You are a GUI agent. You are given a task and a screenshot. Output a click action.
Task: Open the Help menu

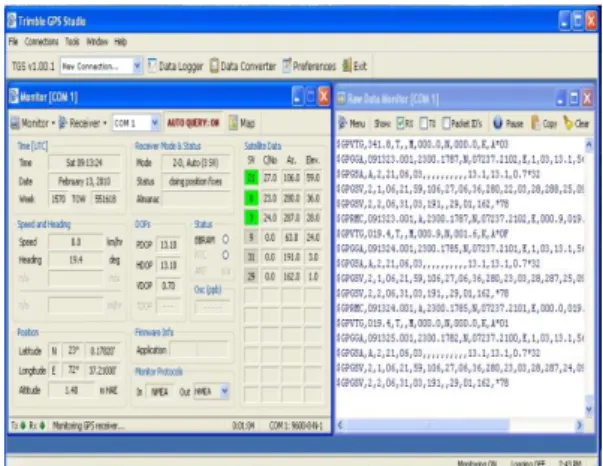click(120, 42)
